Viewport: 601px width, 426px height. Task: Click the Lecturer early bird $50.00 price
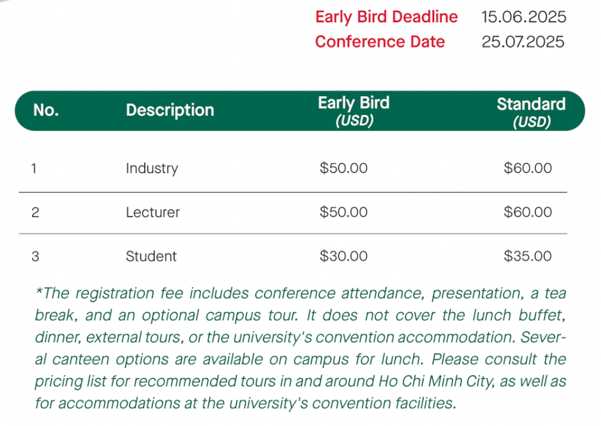point(343,212)
